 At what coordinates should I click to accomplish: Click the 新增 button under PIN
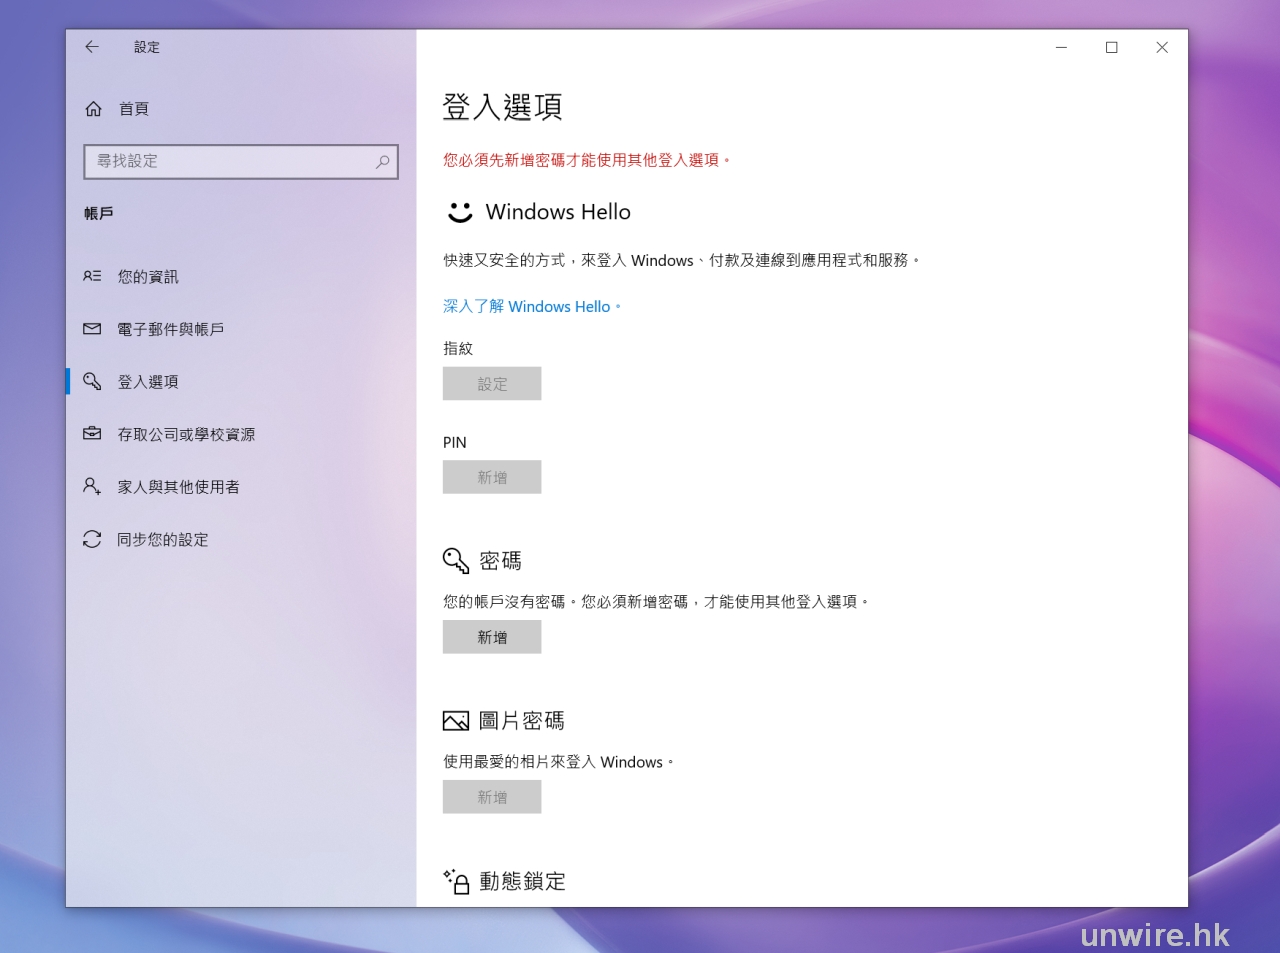(492, 477)
